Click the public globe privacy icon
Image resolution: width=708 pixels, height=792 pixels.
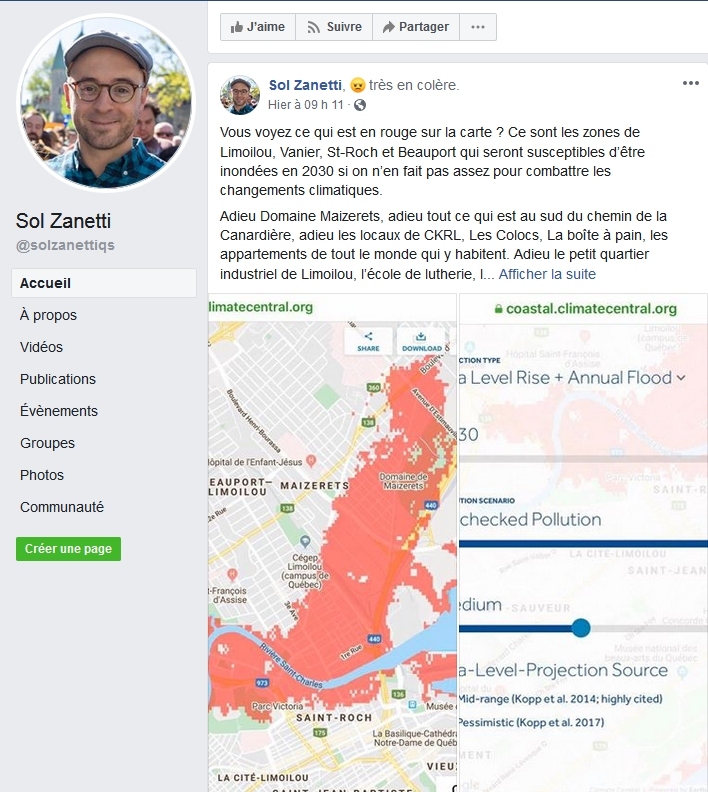point(360,105)
